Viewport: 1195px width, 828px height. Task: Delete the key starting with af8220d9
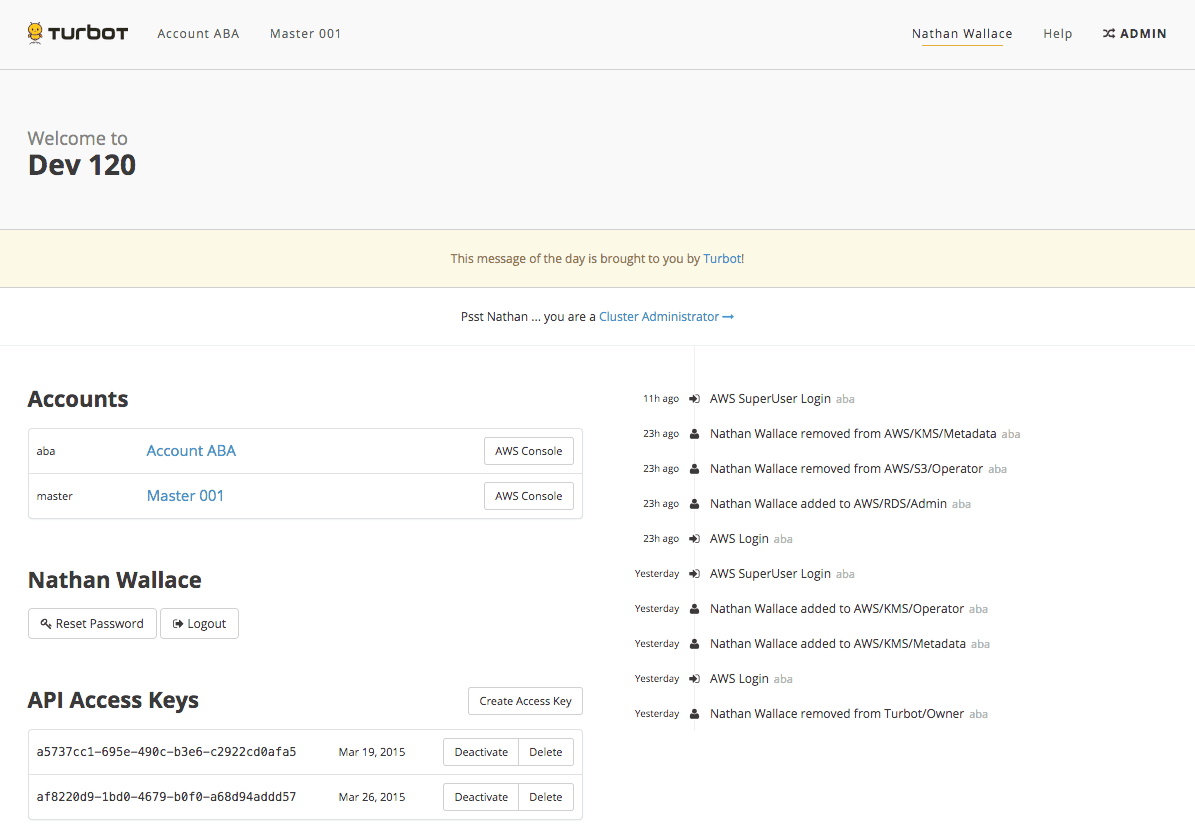(x=546, y=798)
